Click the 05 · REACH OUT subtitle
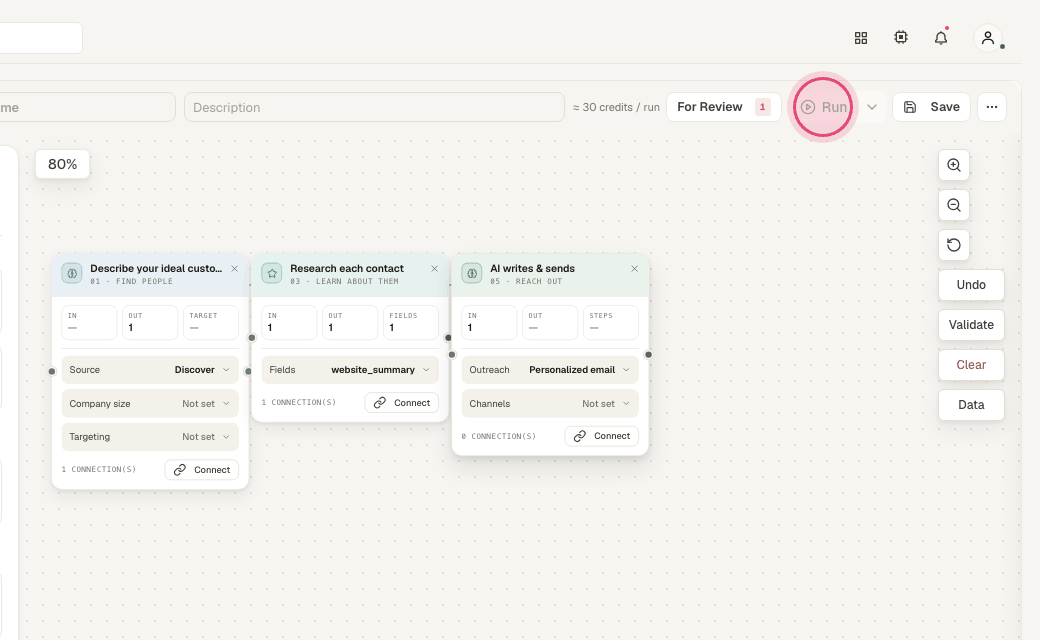Viewport: 1040px width, 640px height. 526,281
